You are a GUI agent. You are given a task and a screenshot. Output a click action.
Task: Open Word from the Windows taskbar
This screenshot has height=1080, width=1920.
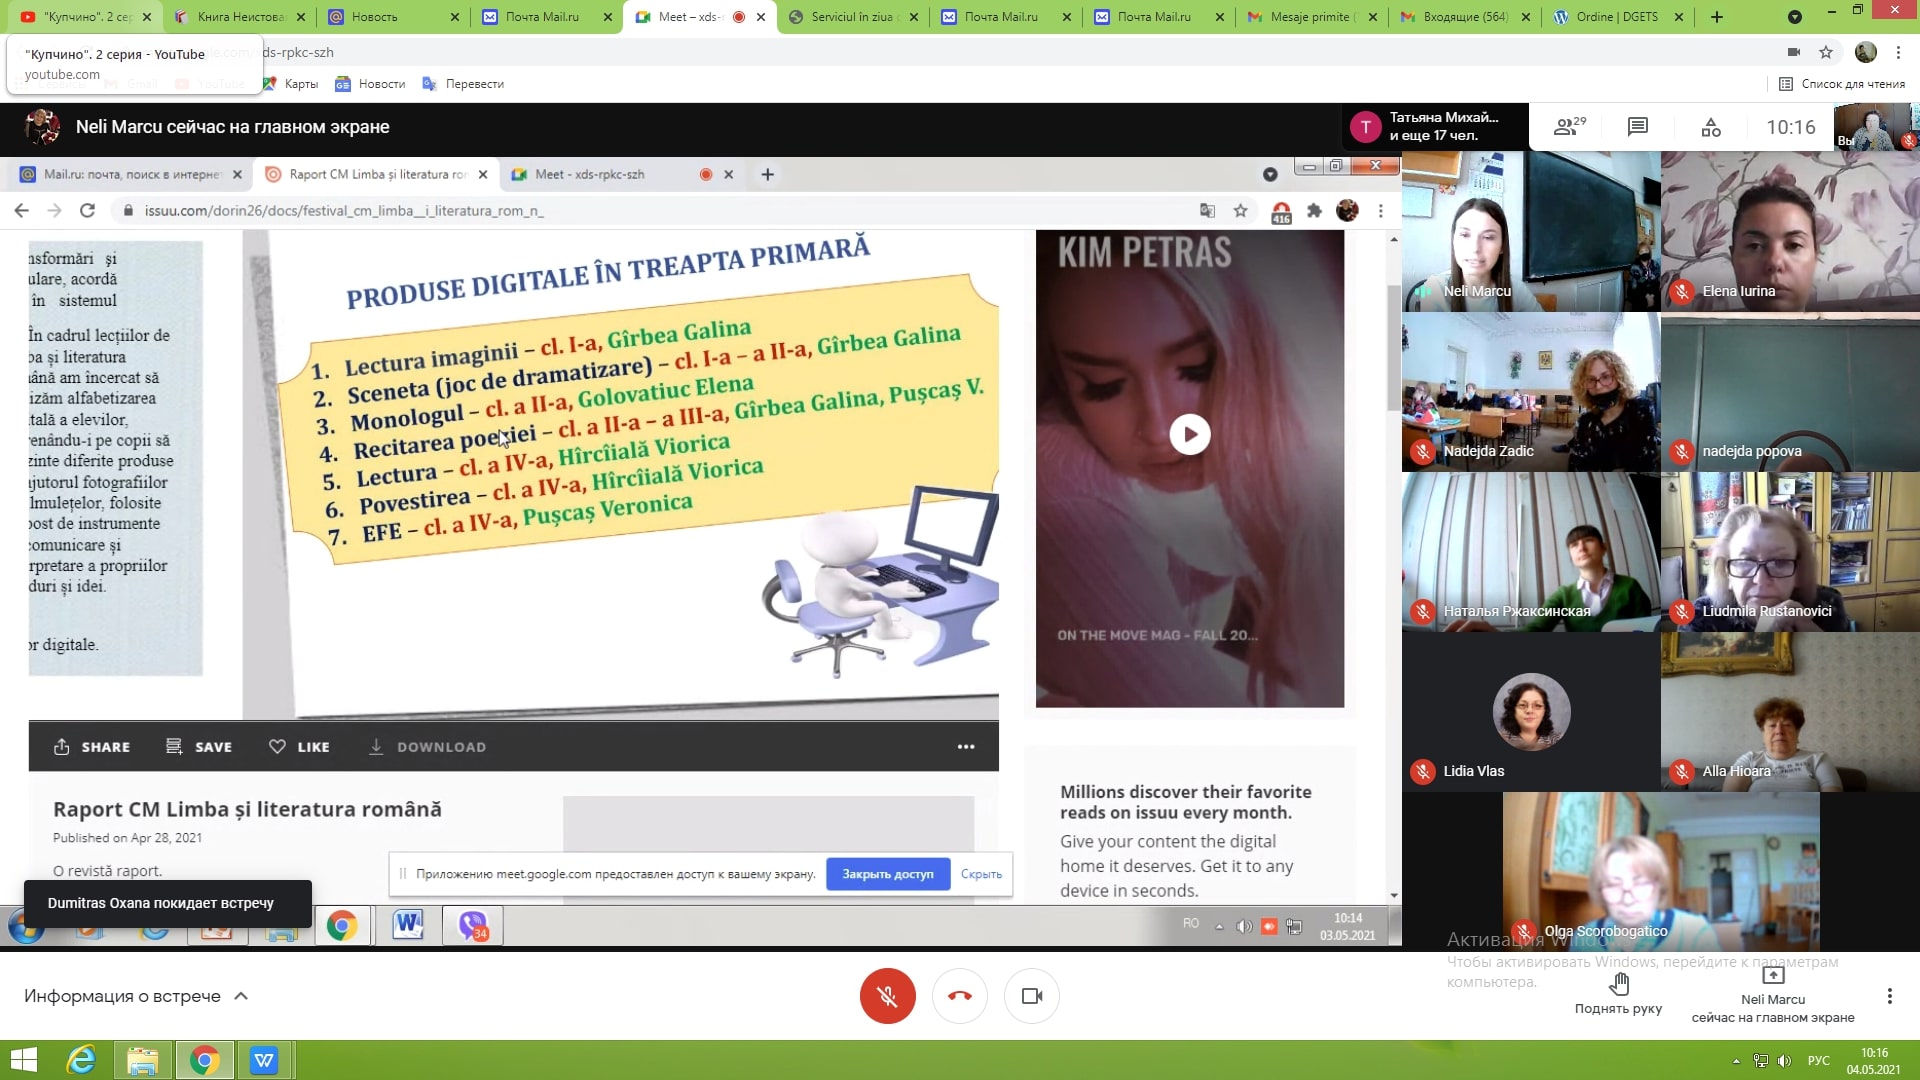pos(264,1060)
